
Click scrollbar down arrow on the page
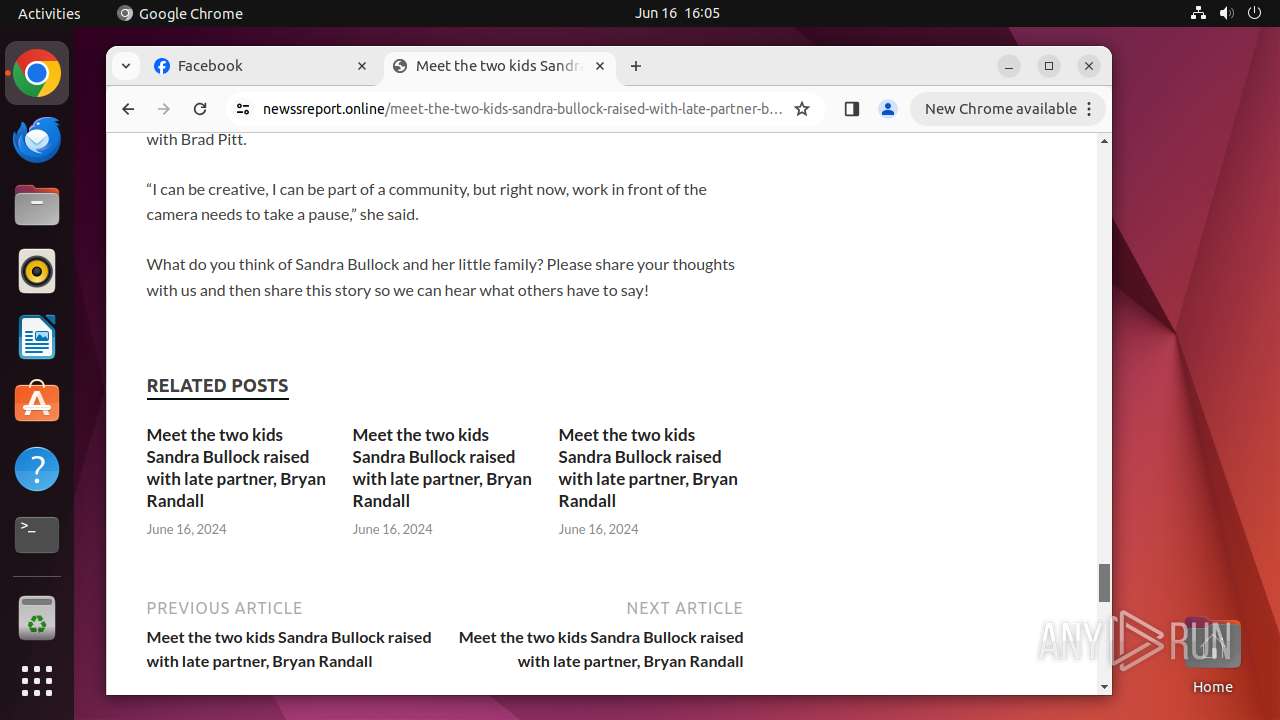[1104, 687]
